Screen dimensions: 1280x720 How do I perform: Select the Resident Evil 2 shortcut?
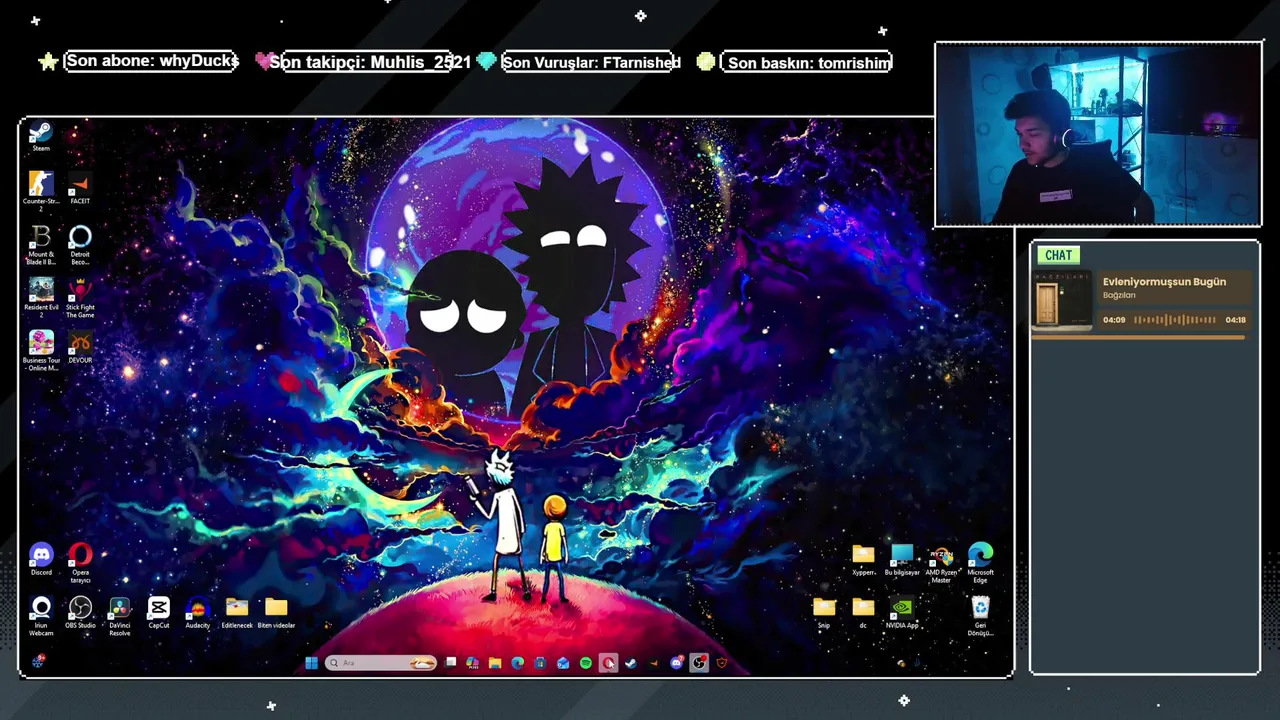pos(41,297)
